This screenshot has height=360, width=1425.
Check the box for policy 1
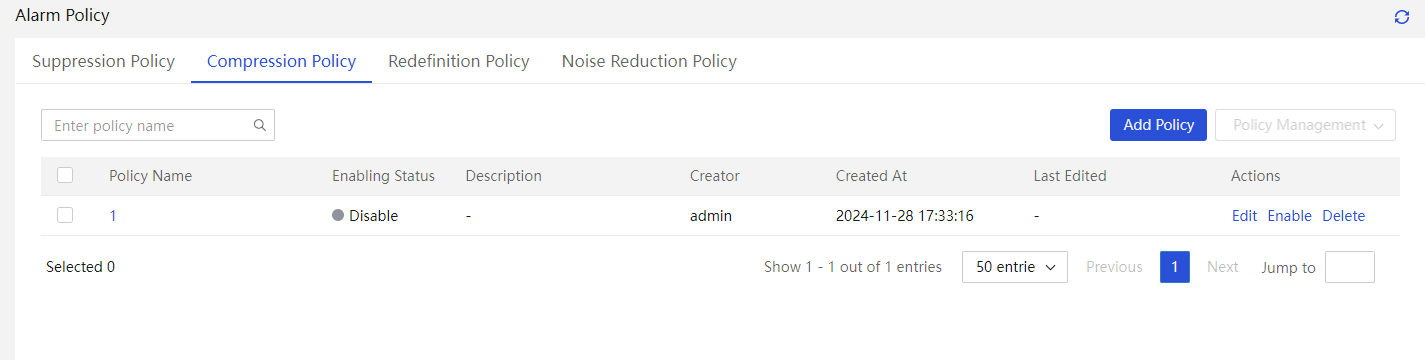pos(65,215)
